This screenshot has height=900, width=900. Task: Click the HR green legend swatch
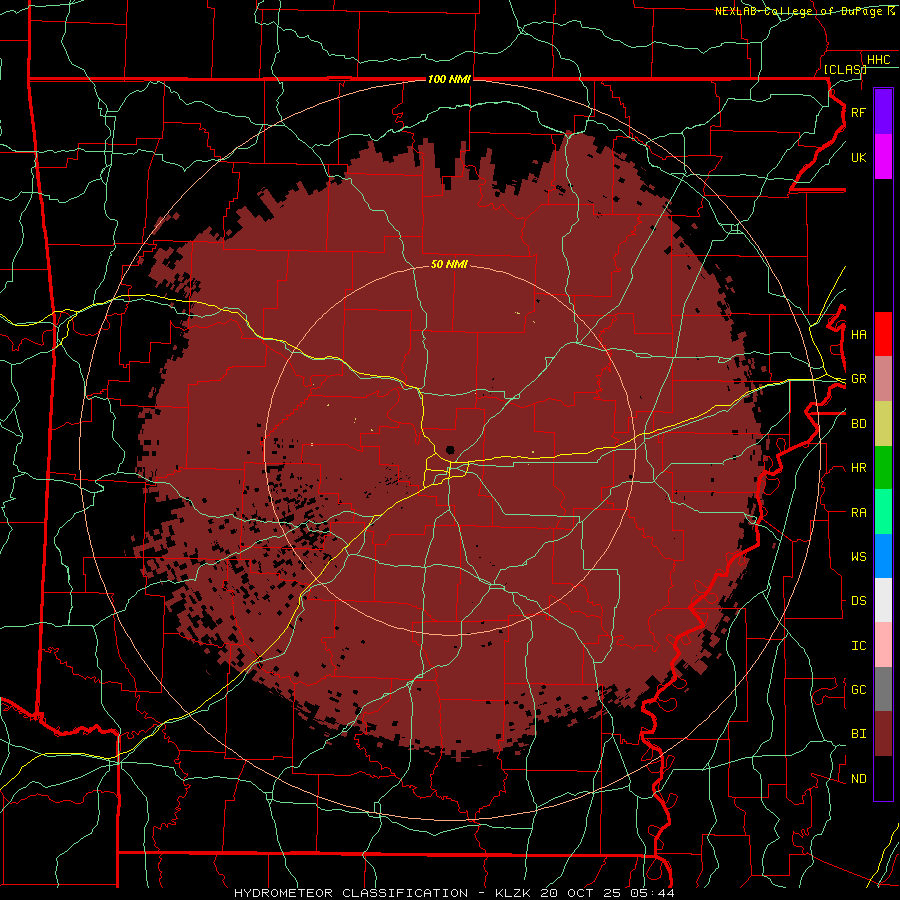coord(883,468)
